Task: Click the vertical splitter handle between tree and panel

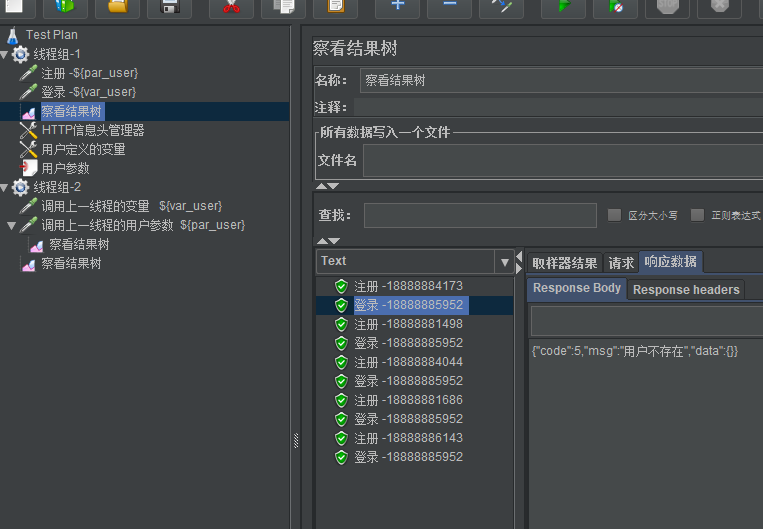Action: click(296, 440)
